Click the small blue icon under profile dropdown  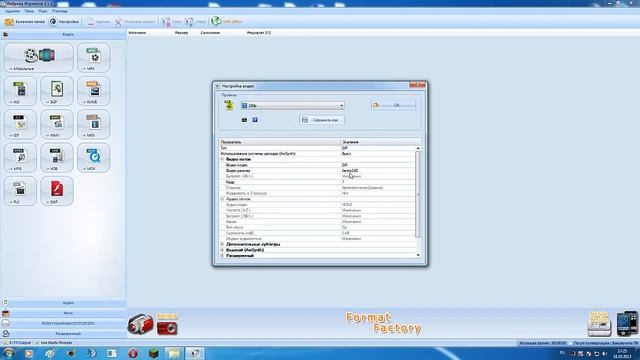coord(255,120)
